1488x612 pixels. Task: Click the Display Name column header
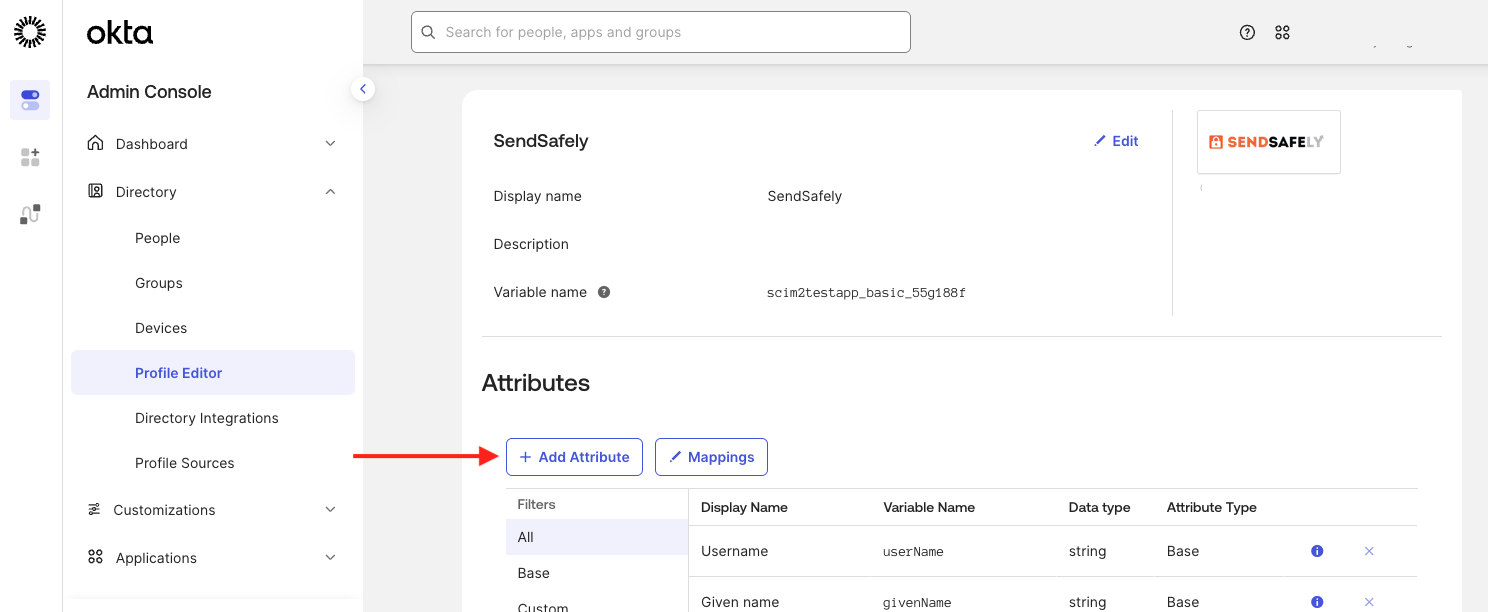[x=744, y=507]
